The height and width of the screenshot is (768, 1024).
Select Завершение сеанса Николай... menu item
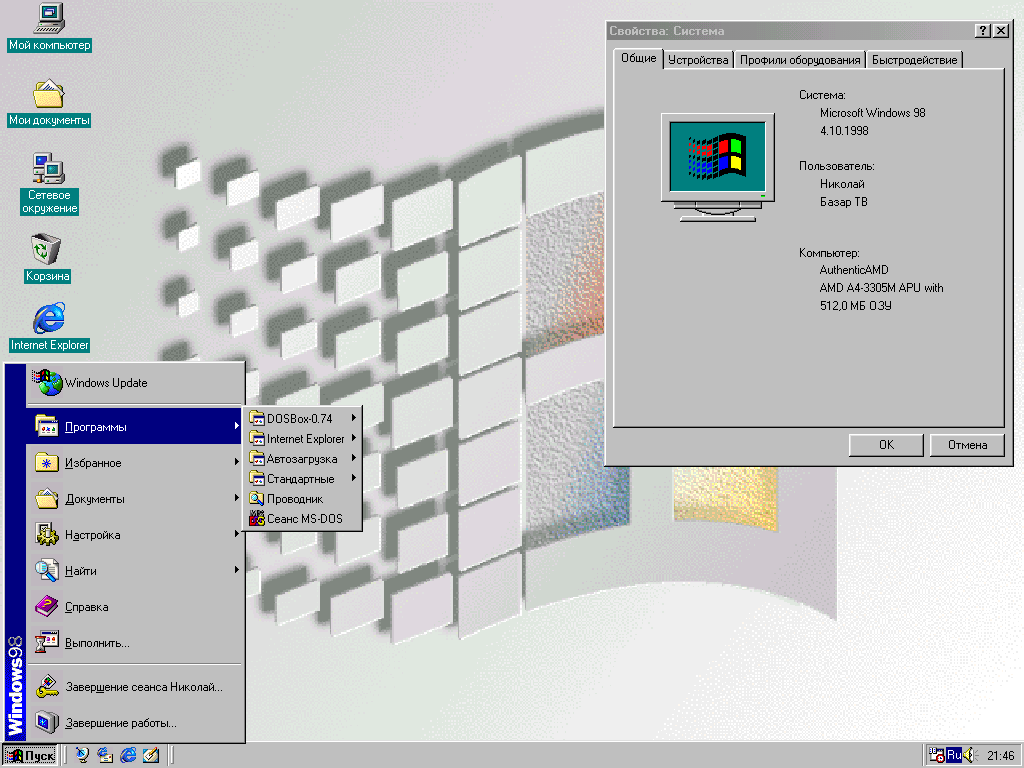[135, 686]
